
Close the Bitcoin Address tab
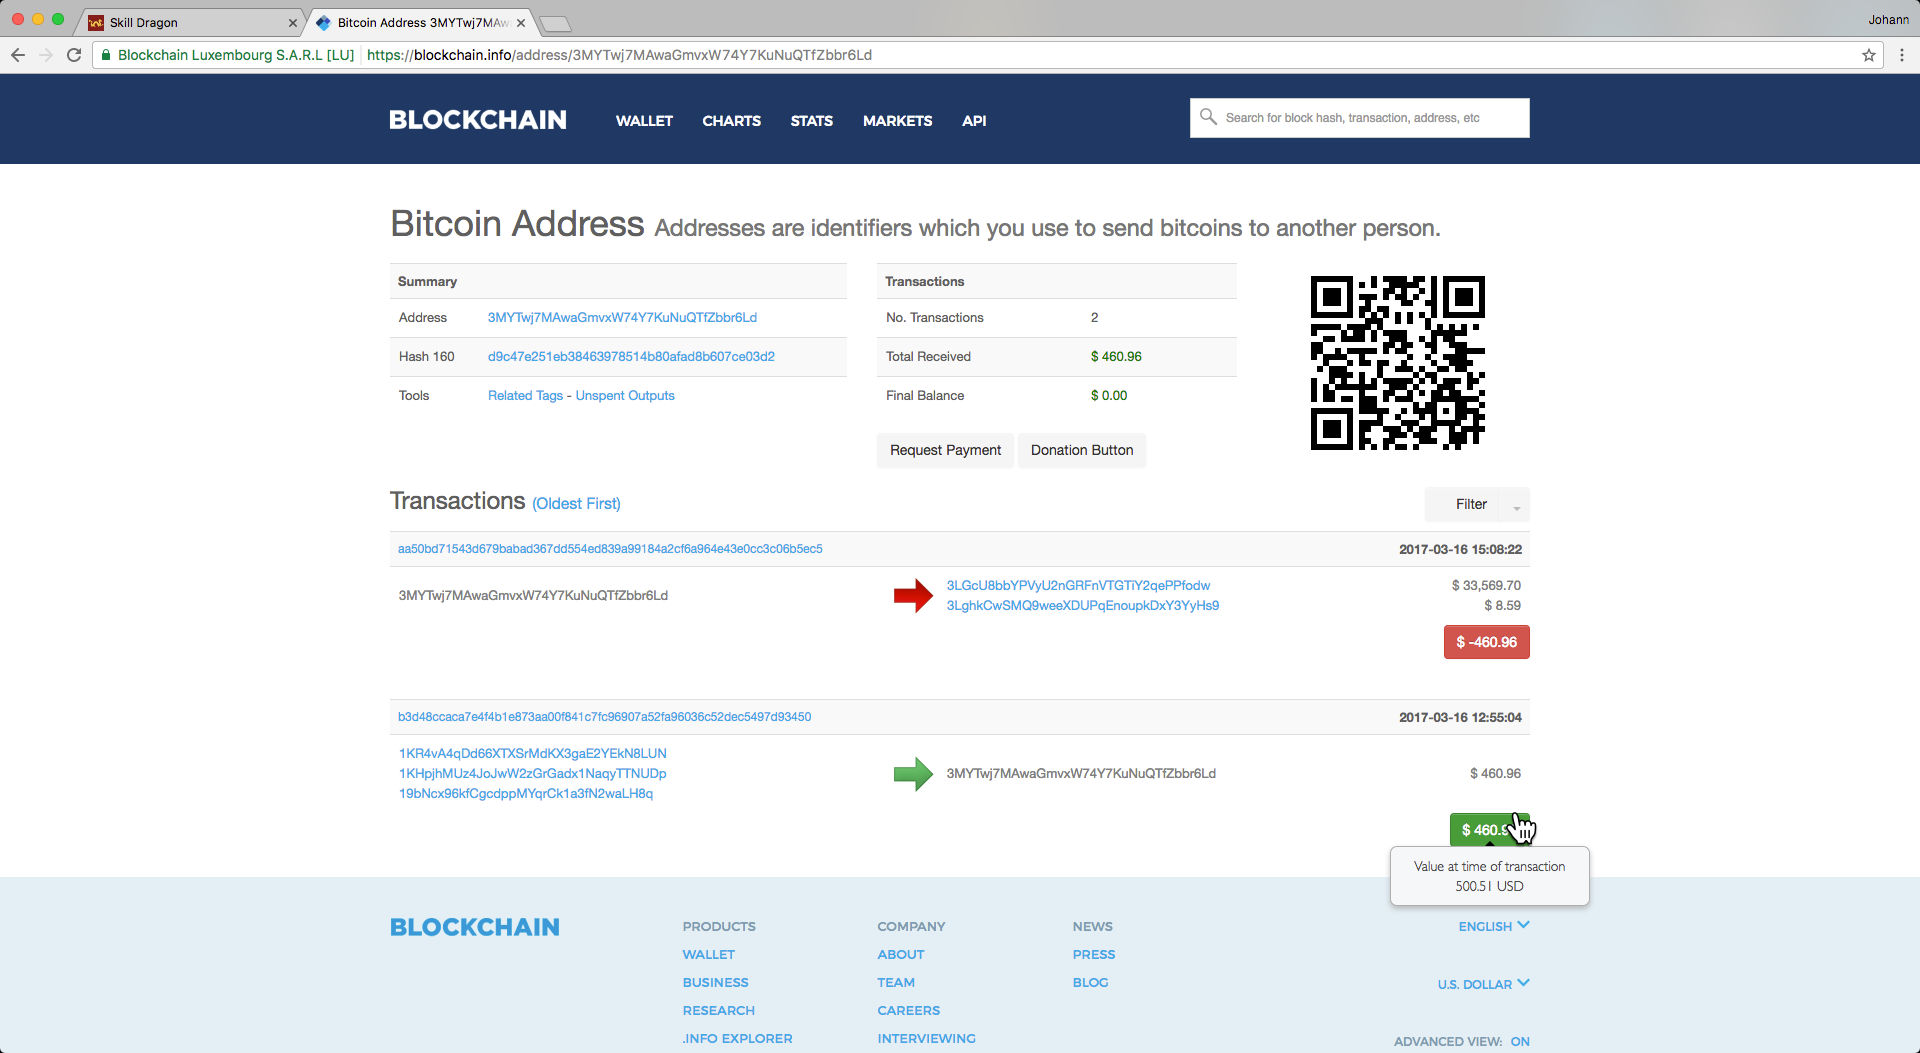click(521, 22)
